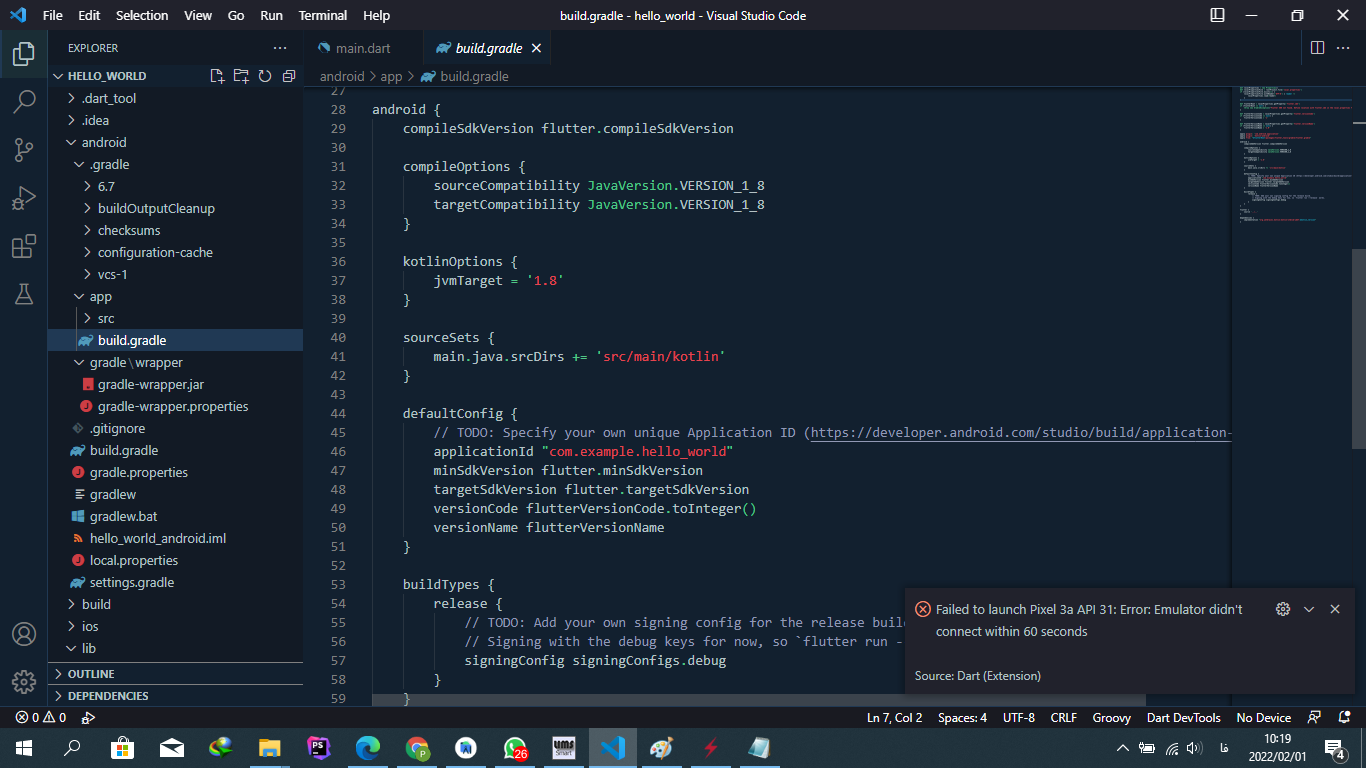Open Microsoft Edge from taskbar
1366x768 pixels.
click(x=368, y=748)
